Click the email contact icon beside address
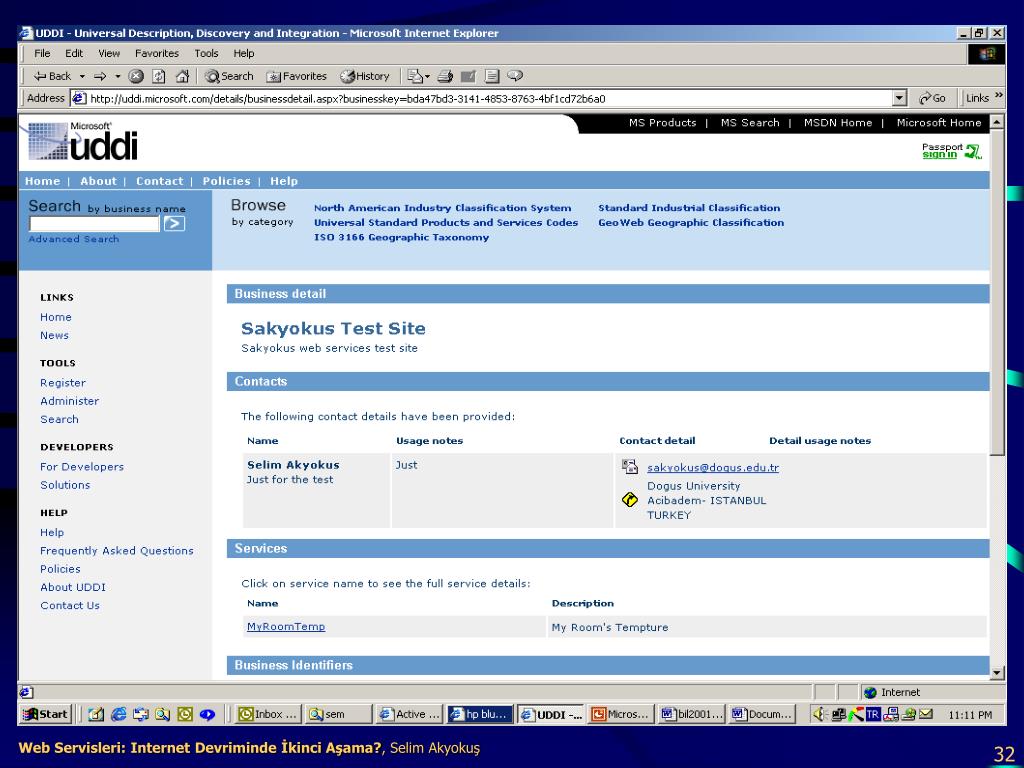The image size is (1024, 768). (630, 466)
